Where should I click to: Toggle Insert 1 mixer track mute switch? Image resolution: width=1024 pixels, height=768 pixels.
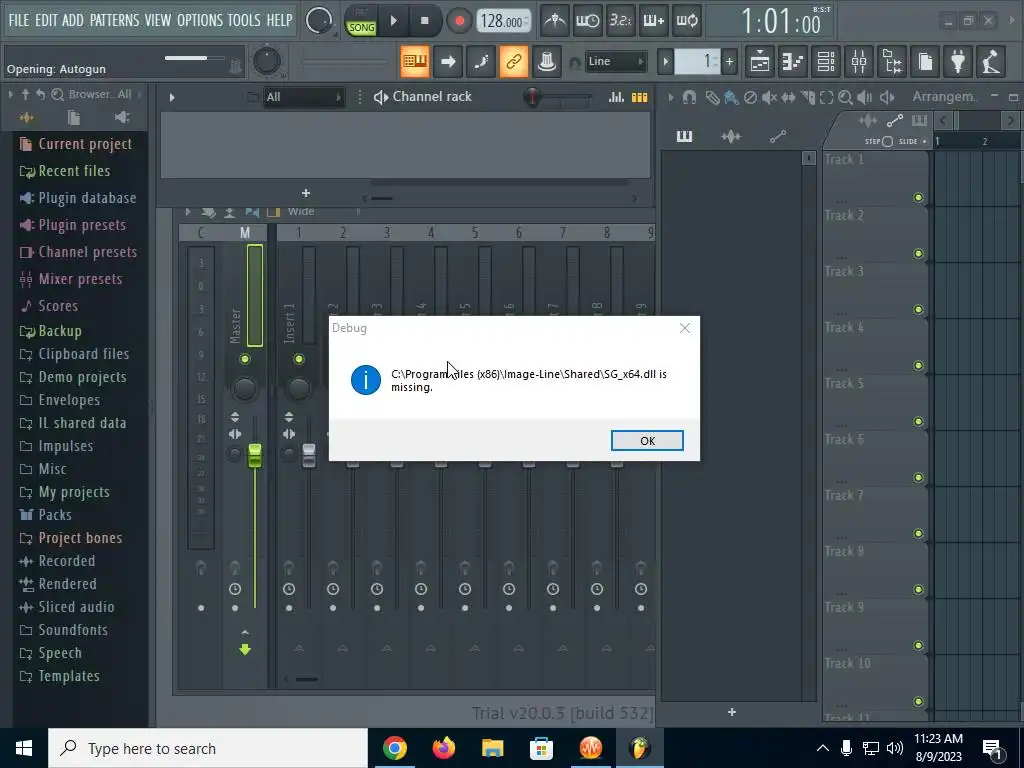pyautogui.click(x=298, y=359)
